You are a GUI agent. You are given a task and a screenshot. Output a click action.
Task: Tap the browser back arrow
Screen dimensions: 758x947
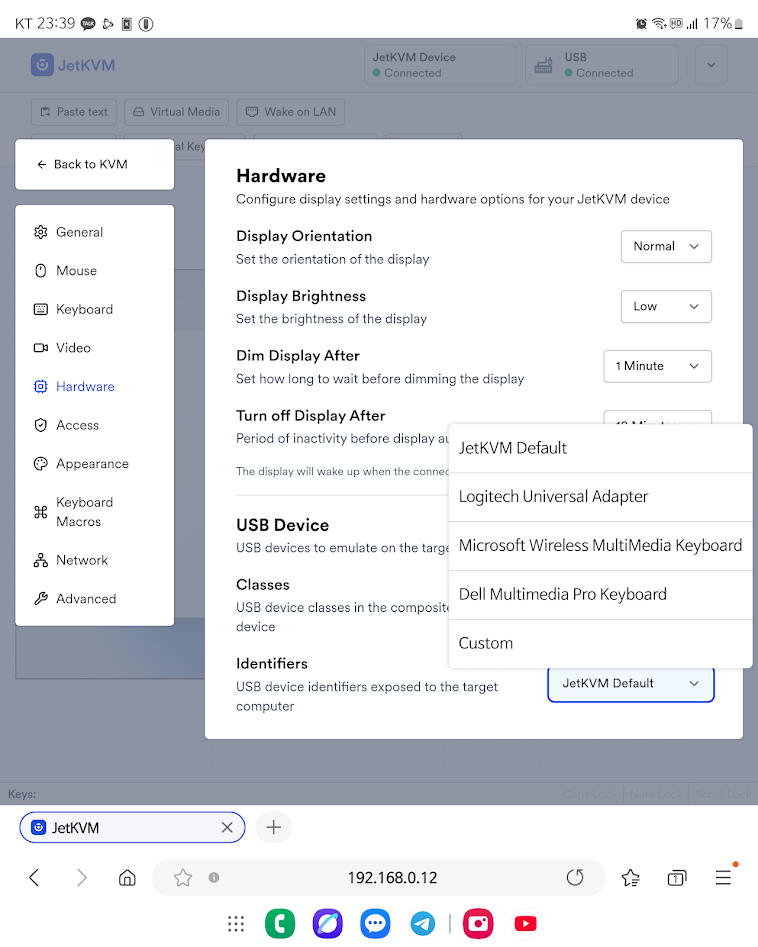[34, 878]
